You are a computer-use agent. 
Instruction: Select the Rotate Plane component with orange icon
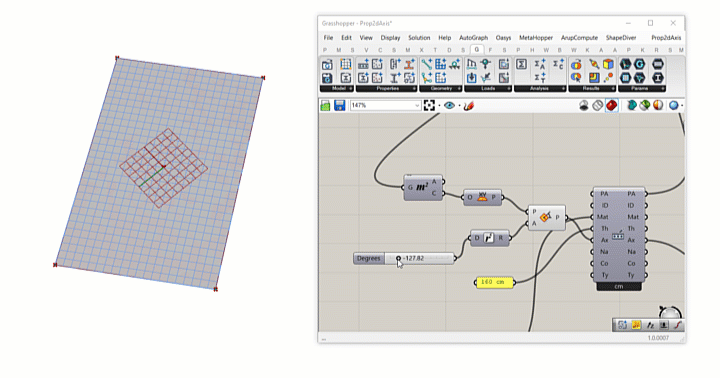point(546,218)
